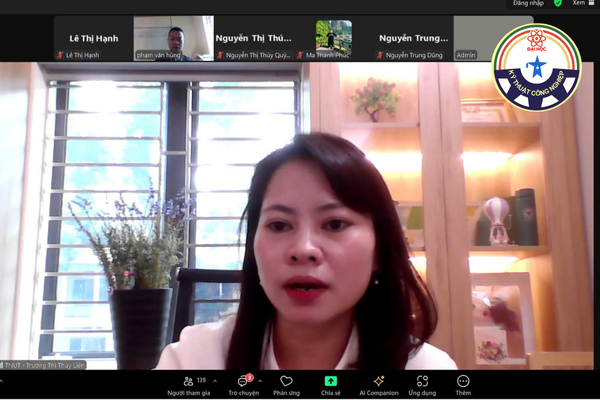Click the main speaker video area
Image resolution: width=600 pixels, height=400 pixels.
[300, 220]
